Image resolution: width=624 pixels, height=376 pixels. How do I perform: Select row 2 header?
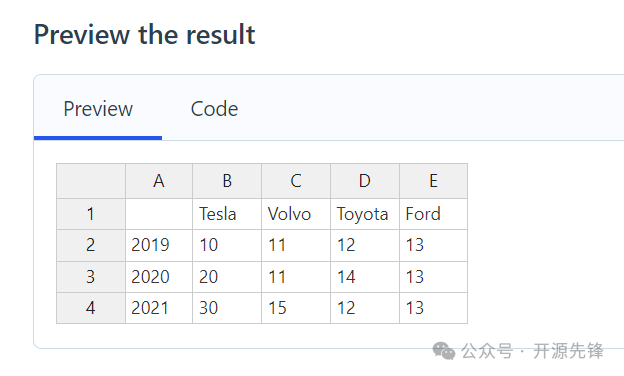point(91,245)
